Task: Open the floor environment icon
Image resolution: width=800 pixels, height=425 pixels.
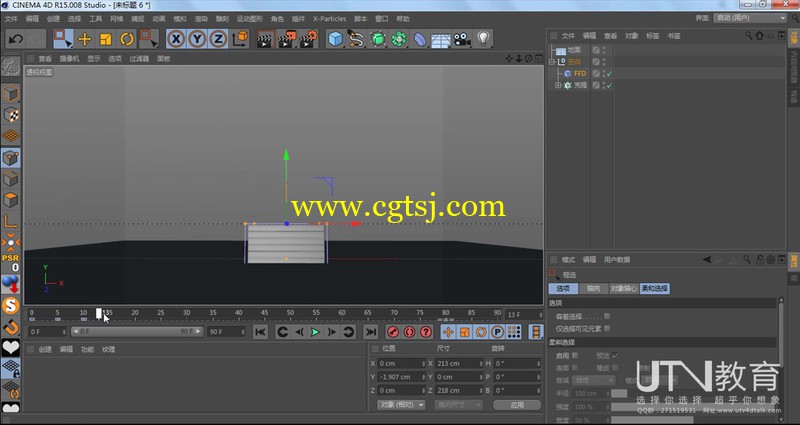Action: click(x=441, y=40)
